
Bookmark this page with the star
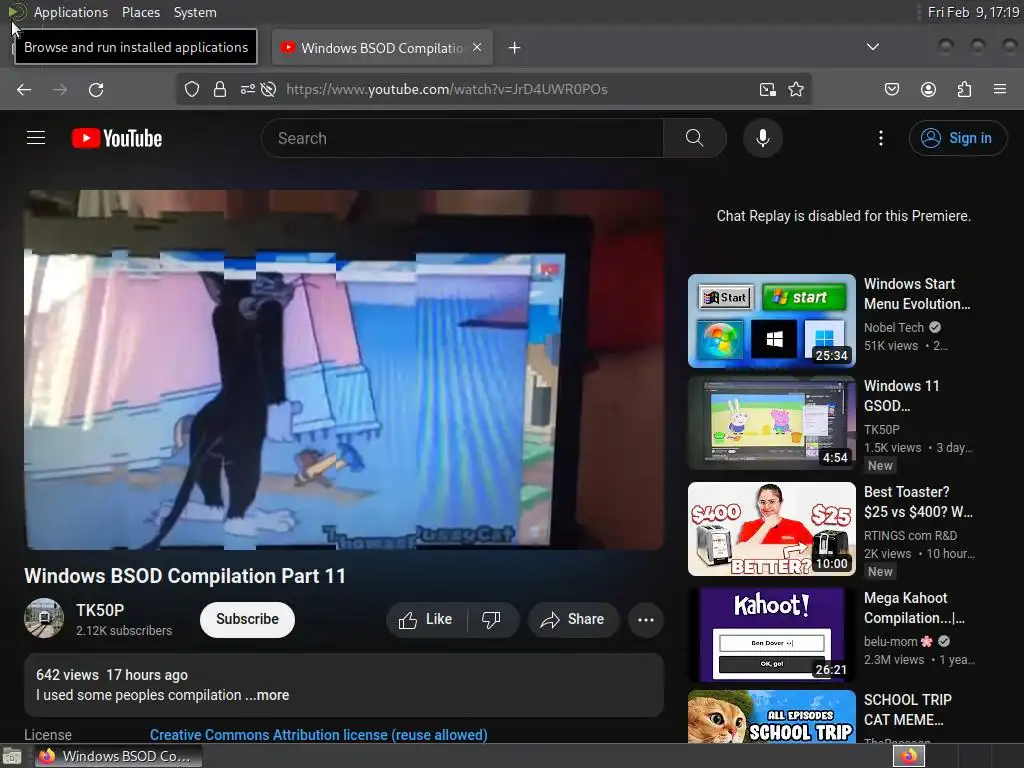[795, 89]
